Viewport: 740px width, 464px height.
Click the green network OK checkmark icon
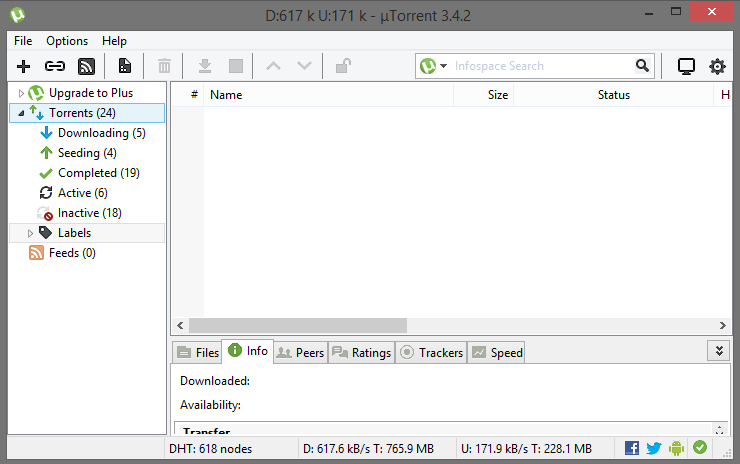(x=700, y=447)
